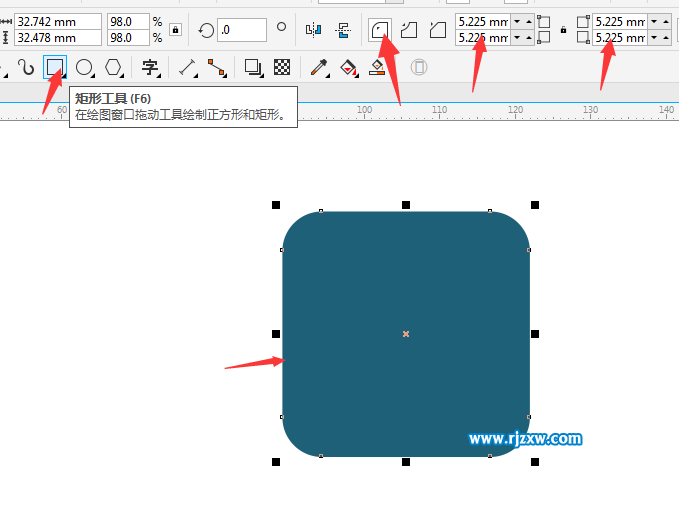Increase the top-right corner radius with its up arrow
679x519 pixels.
point(666,22)
